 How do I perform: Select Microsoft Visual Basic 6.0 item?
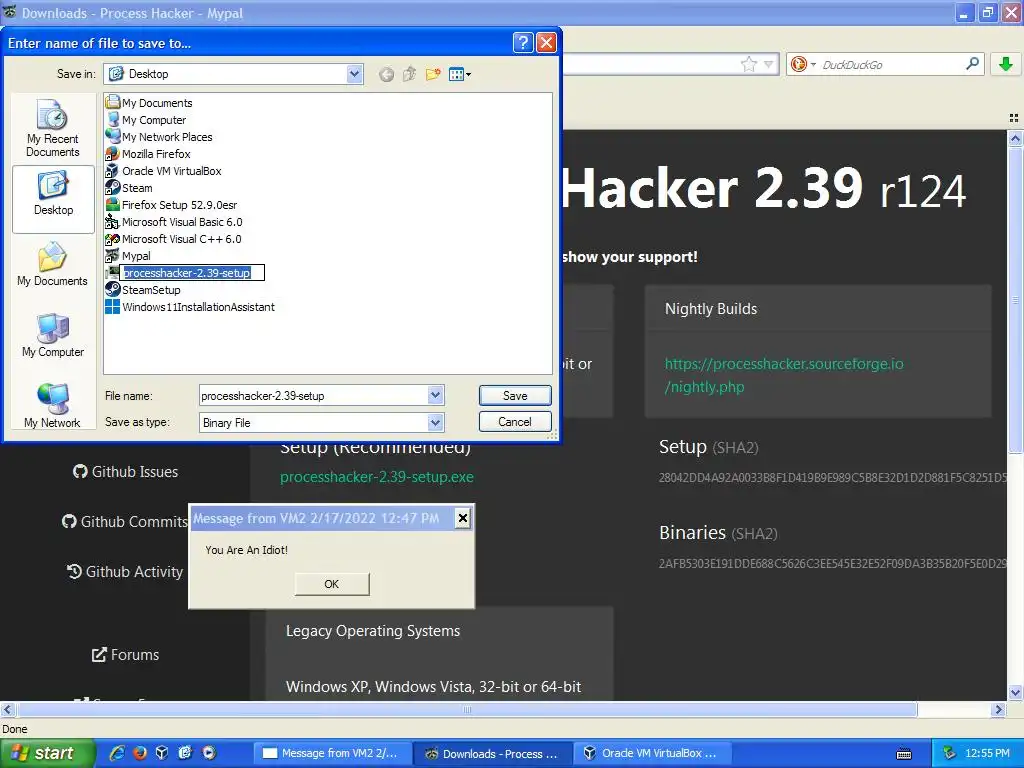174,221
